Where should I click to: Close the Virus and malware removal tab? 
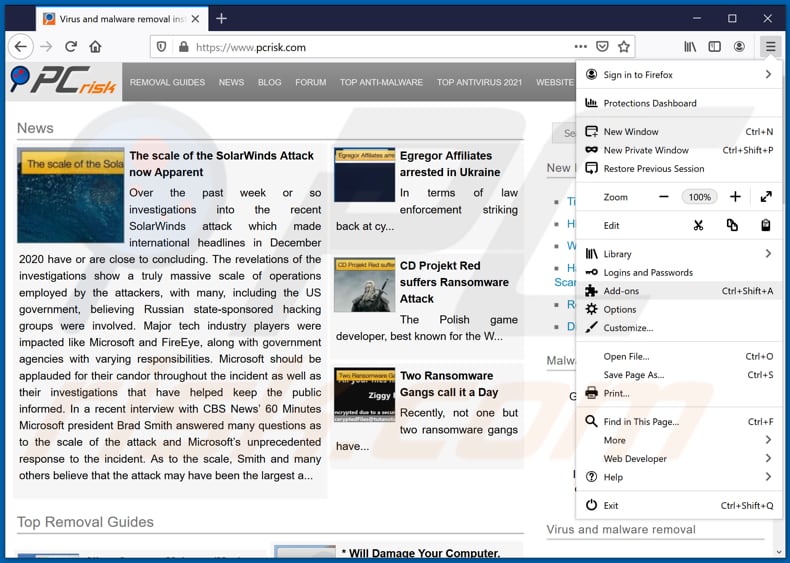195,19
